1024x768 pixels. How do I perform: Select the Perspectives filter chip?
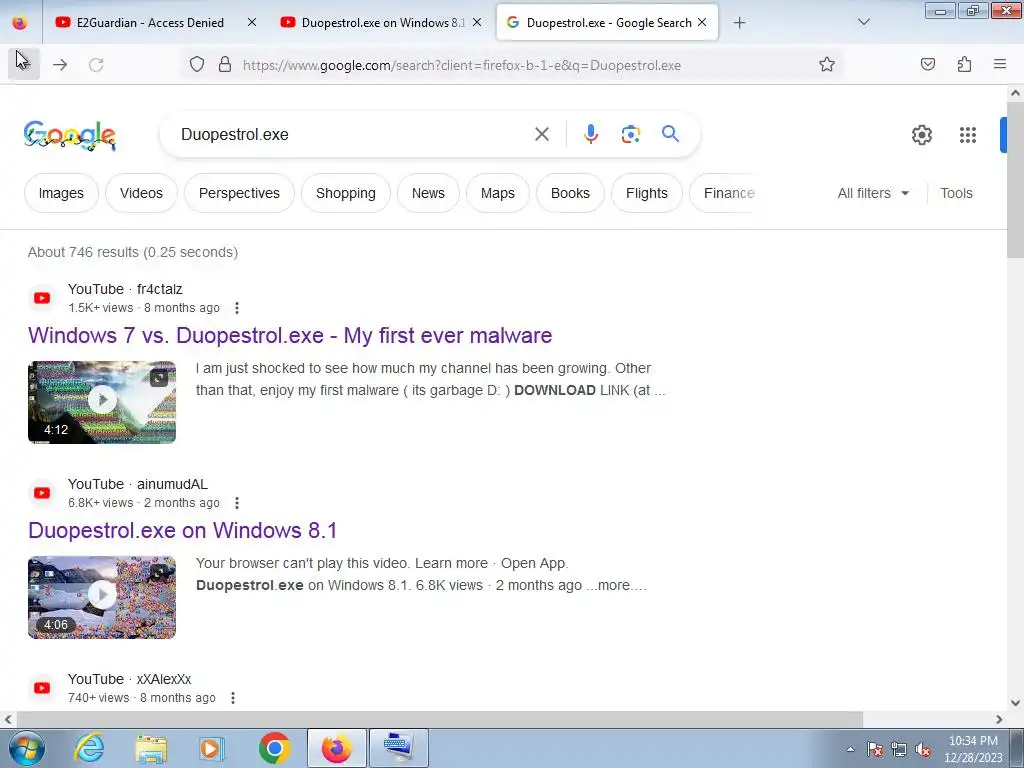tap(239, 193)
